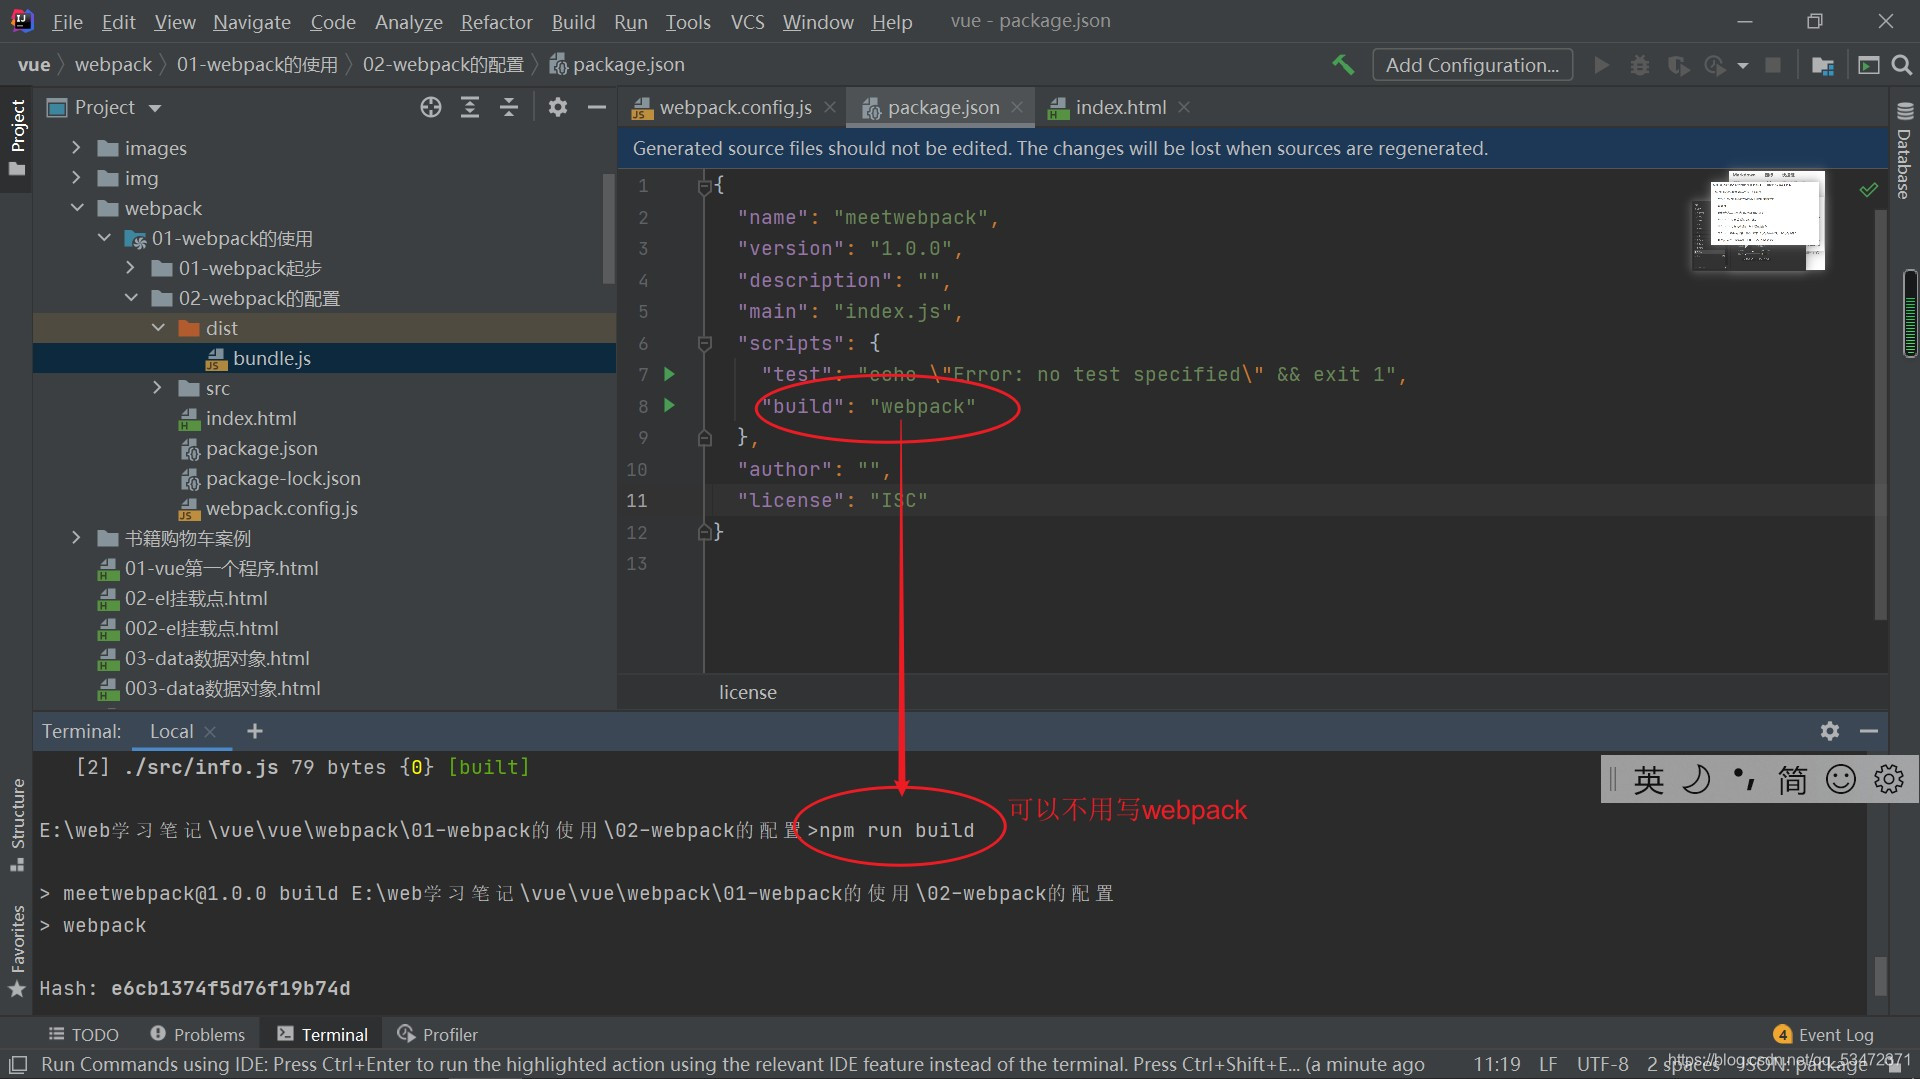Viewport: 1920px width, 1079px height.
Task: Expand the images folder
Action: click(x=76, y=148)
